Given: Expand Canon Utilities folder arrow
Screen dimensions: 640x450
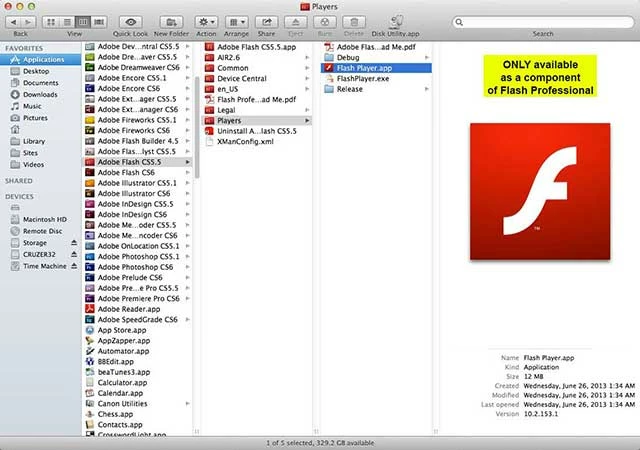Looking at the screenshot, I should click(x=188, y=404).
